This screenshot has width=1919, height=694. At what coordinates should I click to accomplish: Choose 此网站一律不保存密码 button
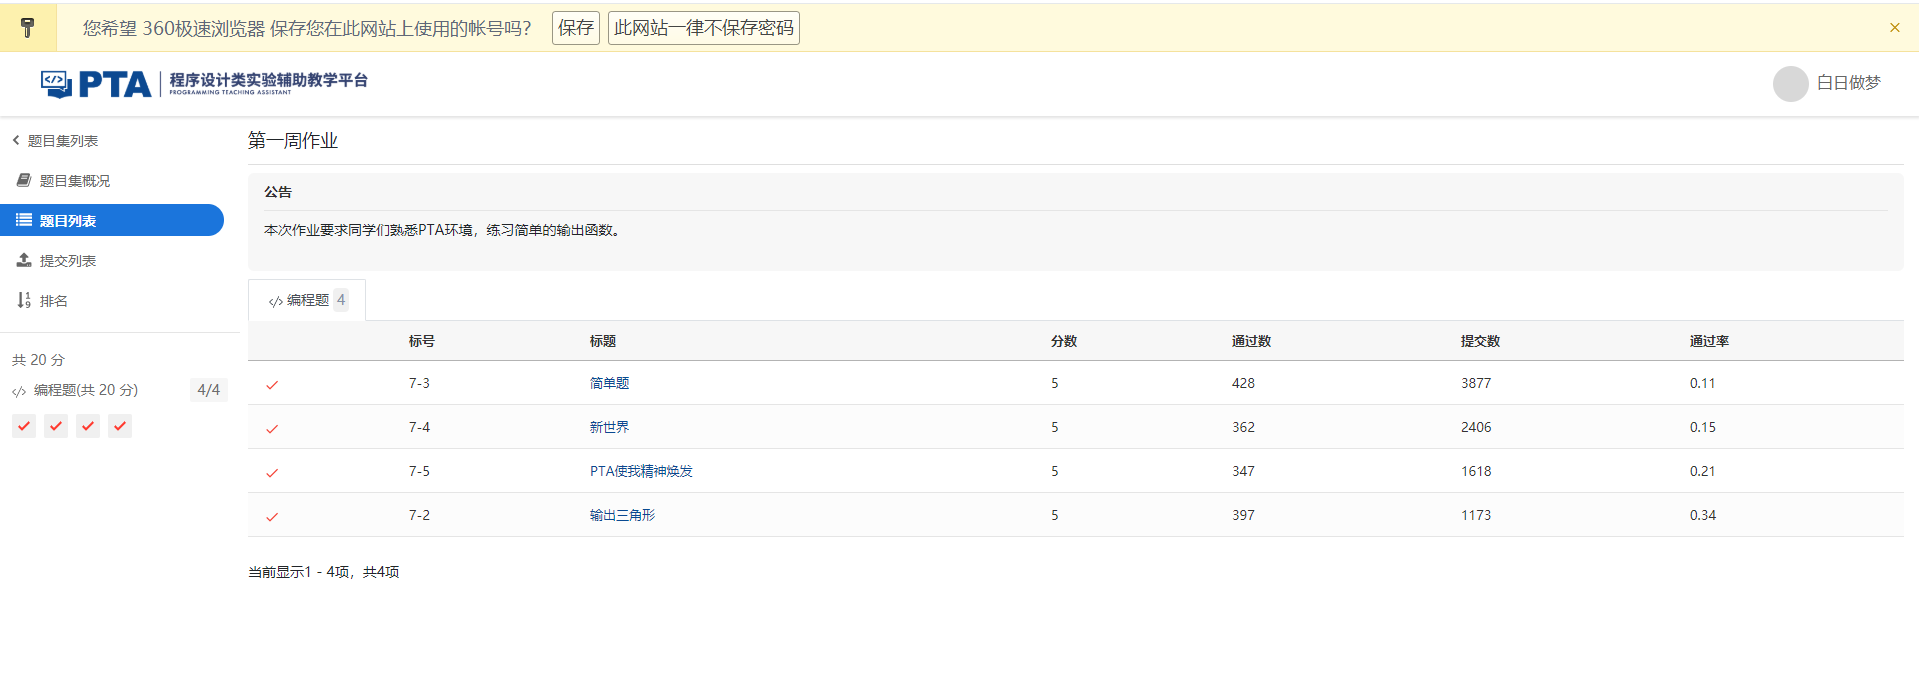pos(704,28)
